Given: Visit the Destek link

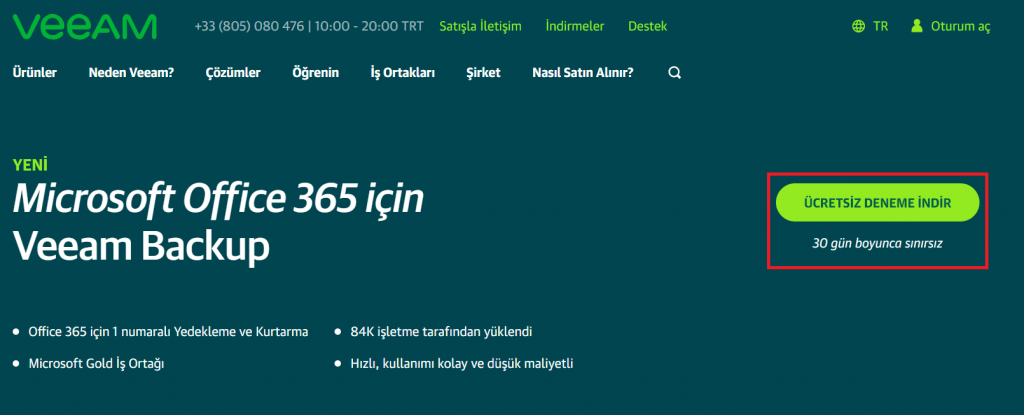Looking at the screenshot, I should click(x=647, y=27).
